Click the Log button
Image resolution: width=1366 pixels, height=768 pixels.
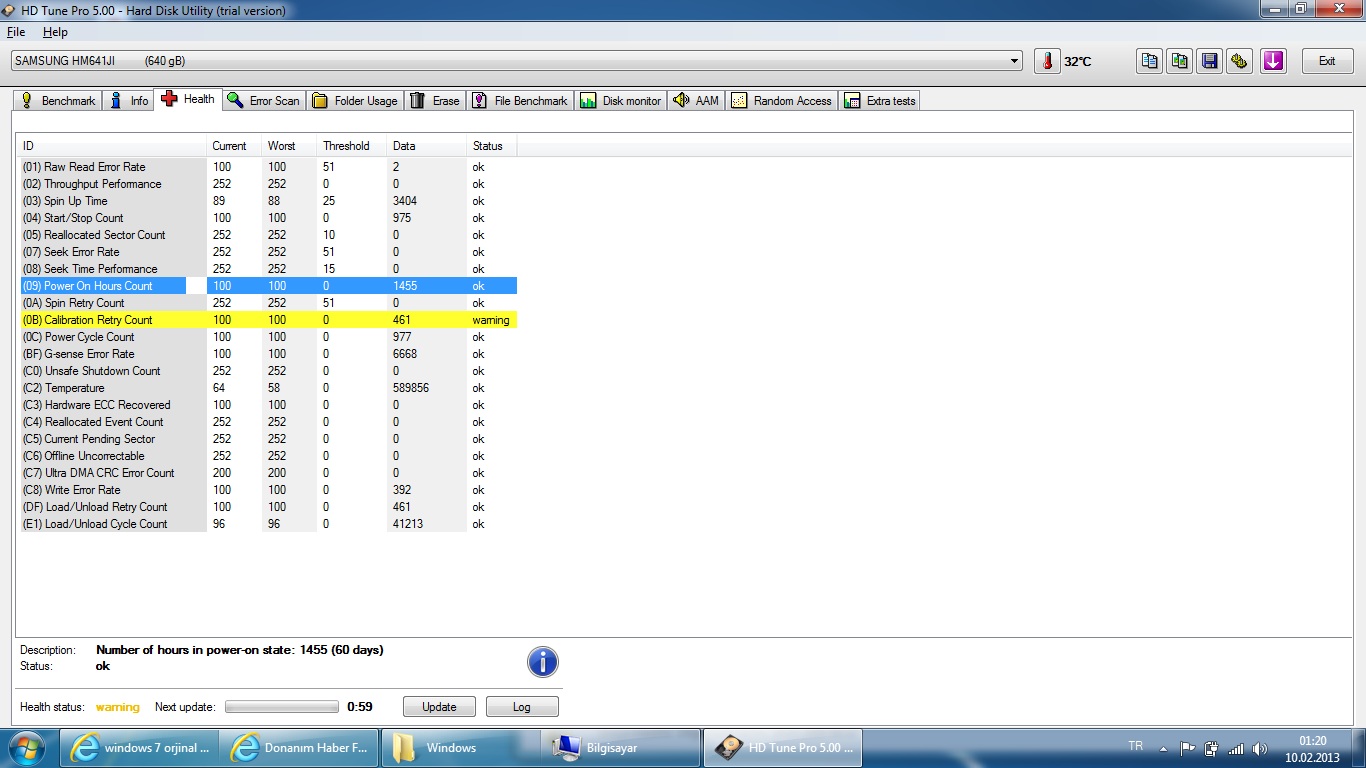coord(522,706)
